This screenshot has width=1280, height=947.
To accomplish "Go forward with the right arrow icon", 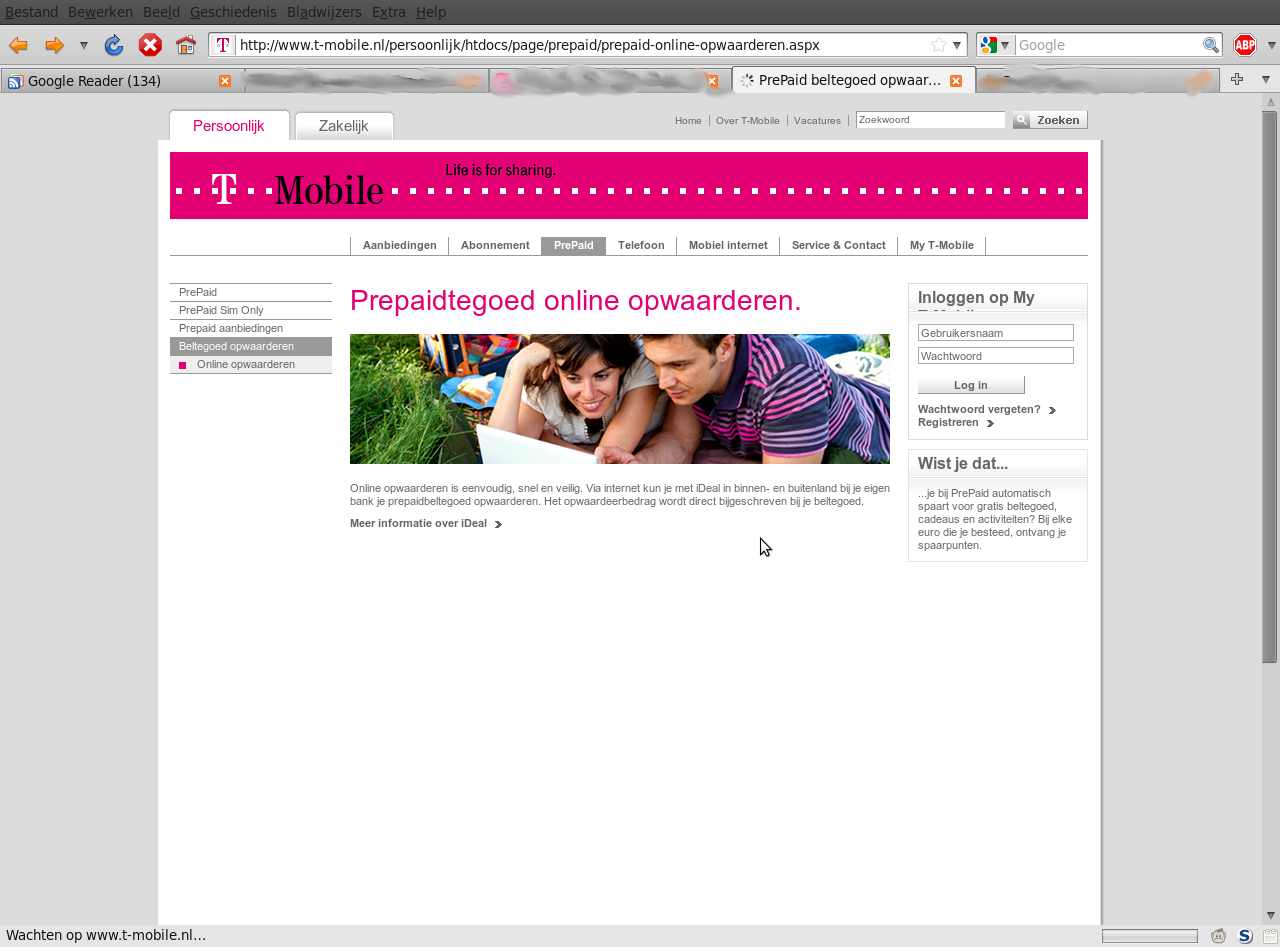I will [x=56, y=45].
